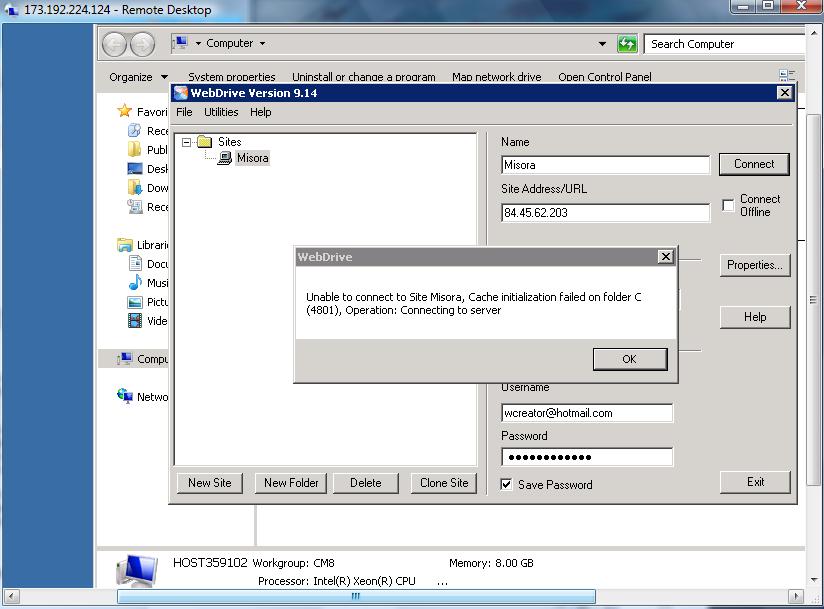Open the address bar history dropdown
Image resolution: width=824 pixels, height=609 pixels.
[602, 44]
